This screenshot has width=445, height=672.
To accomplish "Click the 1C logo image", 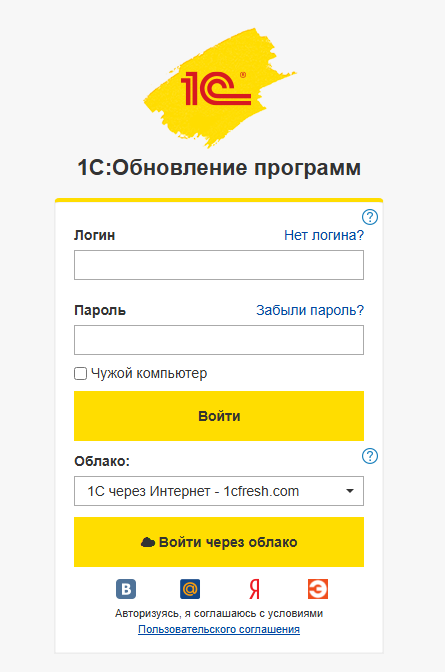I will (219, 88).
